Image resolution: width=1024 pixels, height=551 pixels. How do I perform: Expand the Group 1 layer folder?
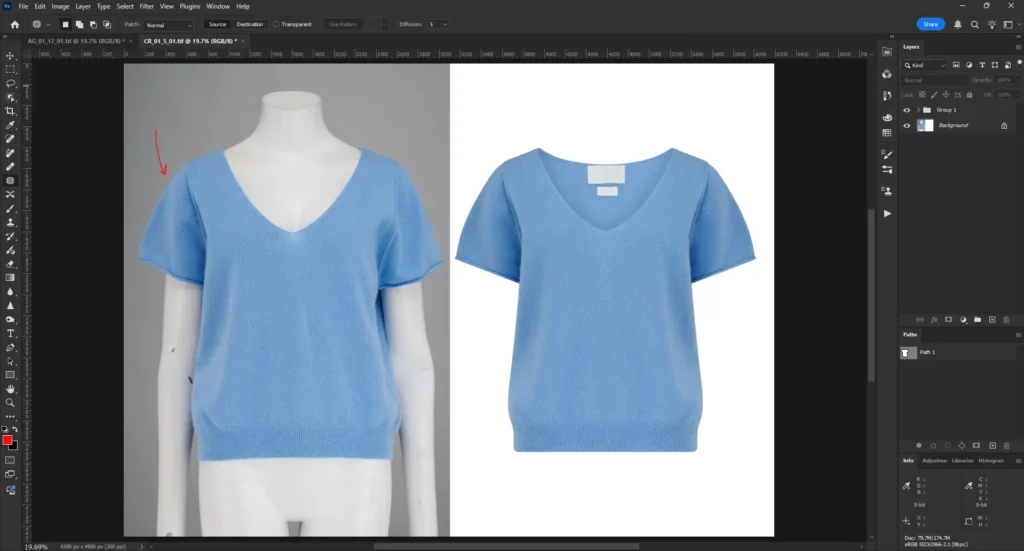917,109
